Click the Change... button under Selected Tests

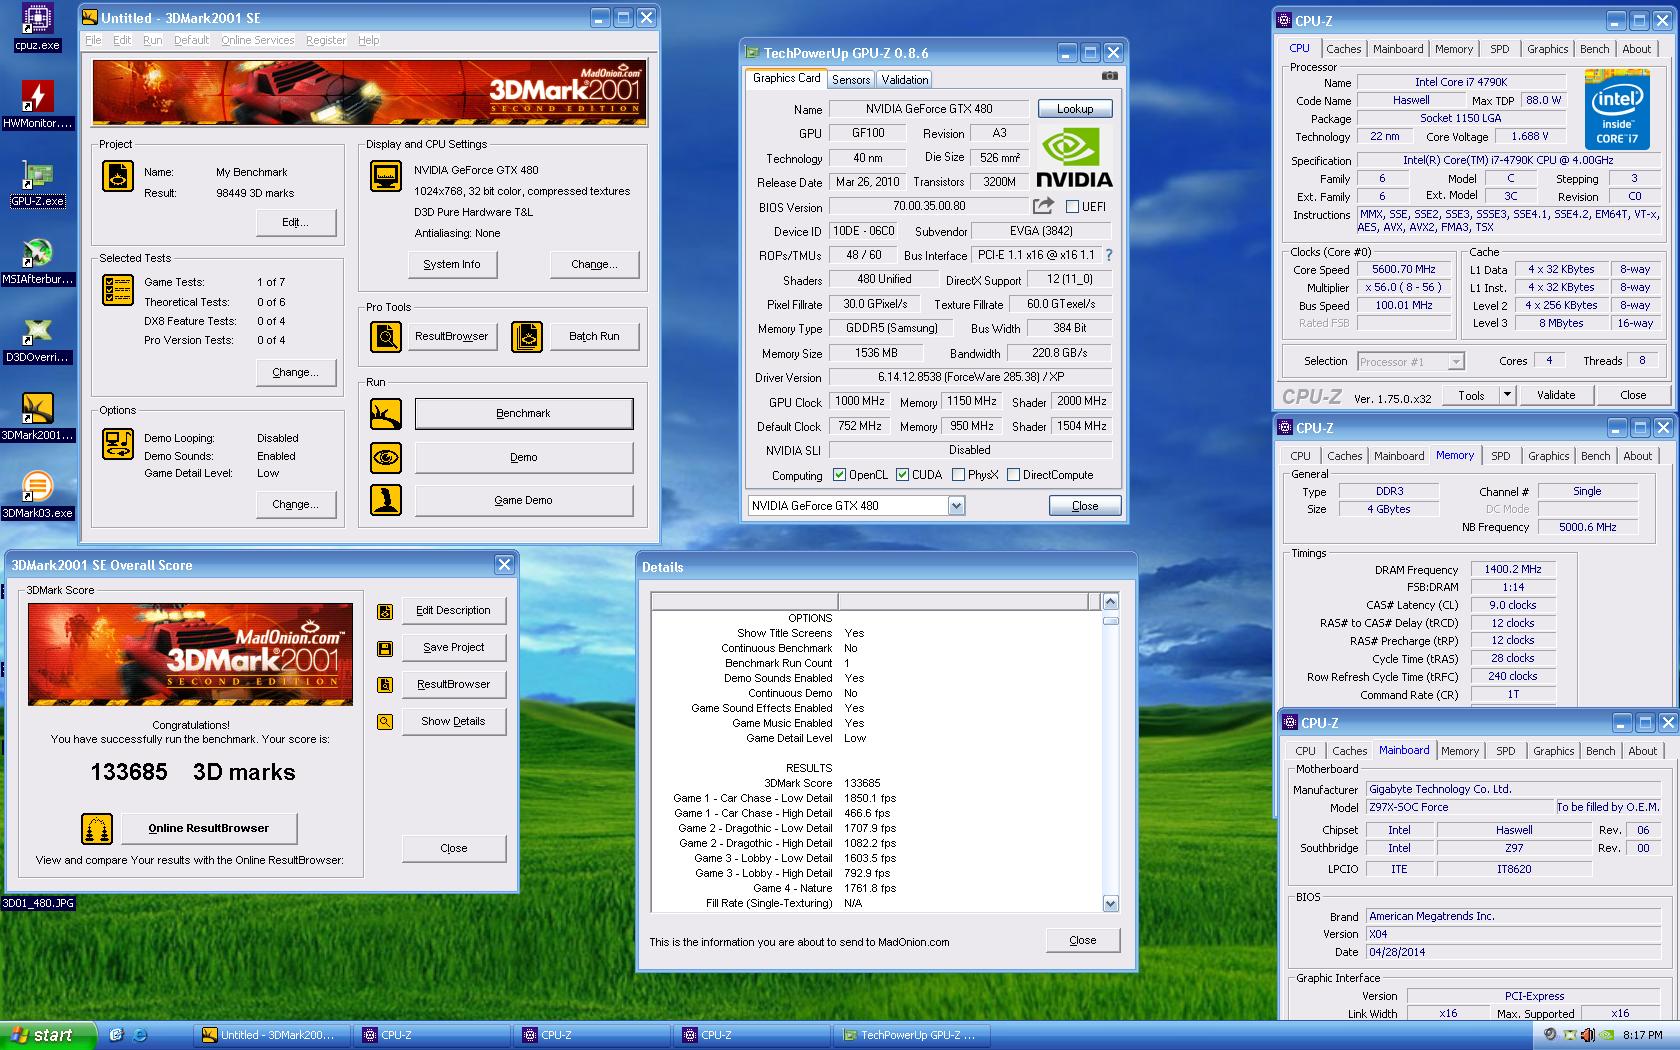[296, 373]
